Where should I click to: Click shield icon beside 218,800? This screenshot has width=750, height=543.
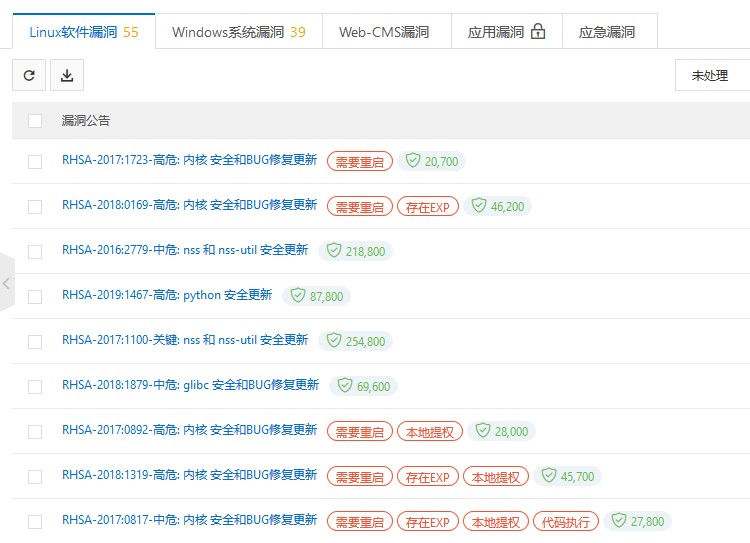coord(332,251)
